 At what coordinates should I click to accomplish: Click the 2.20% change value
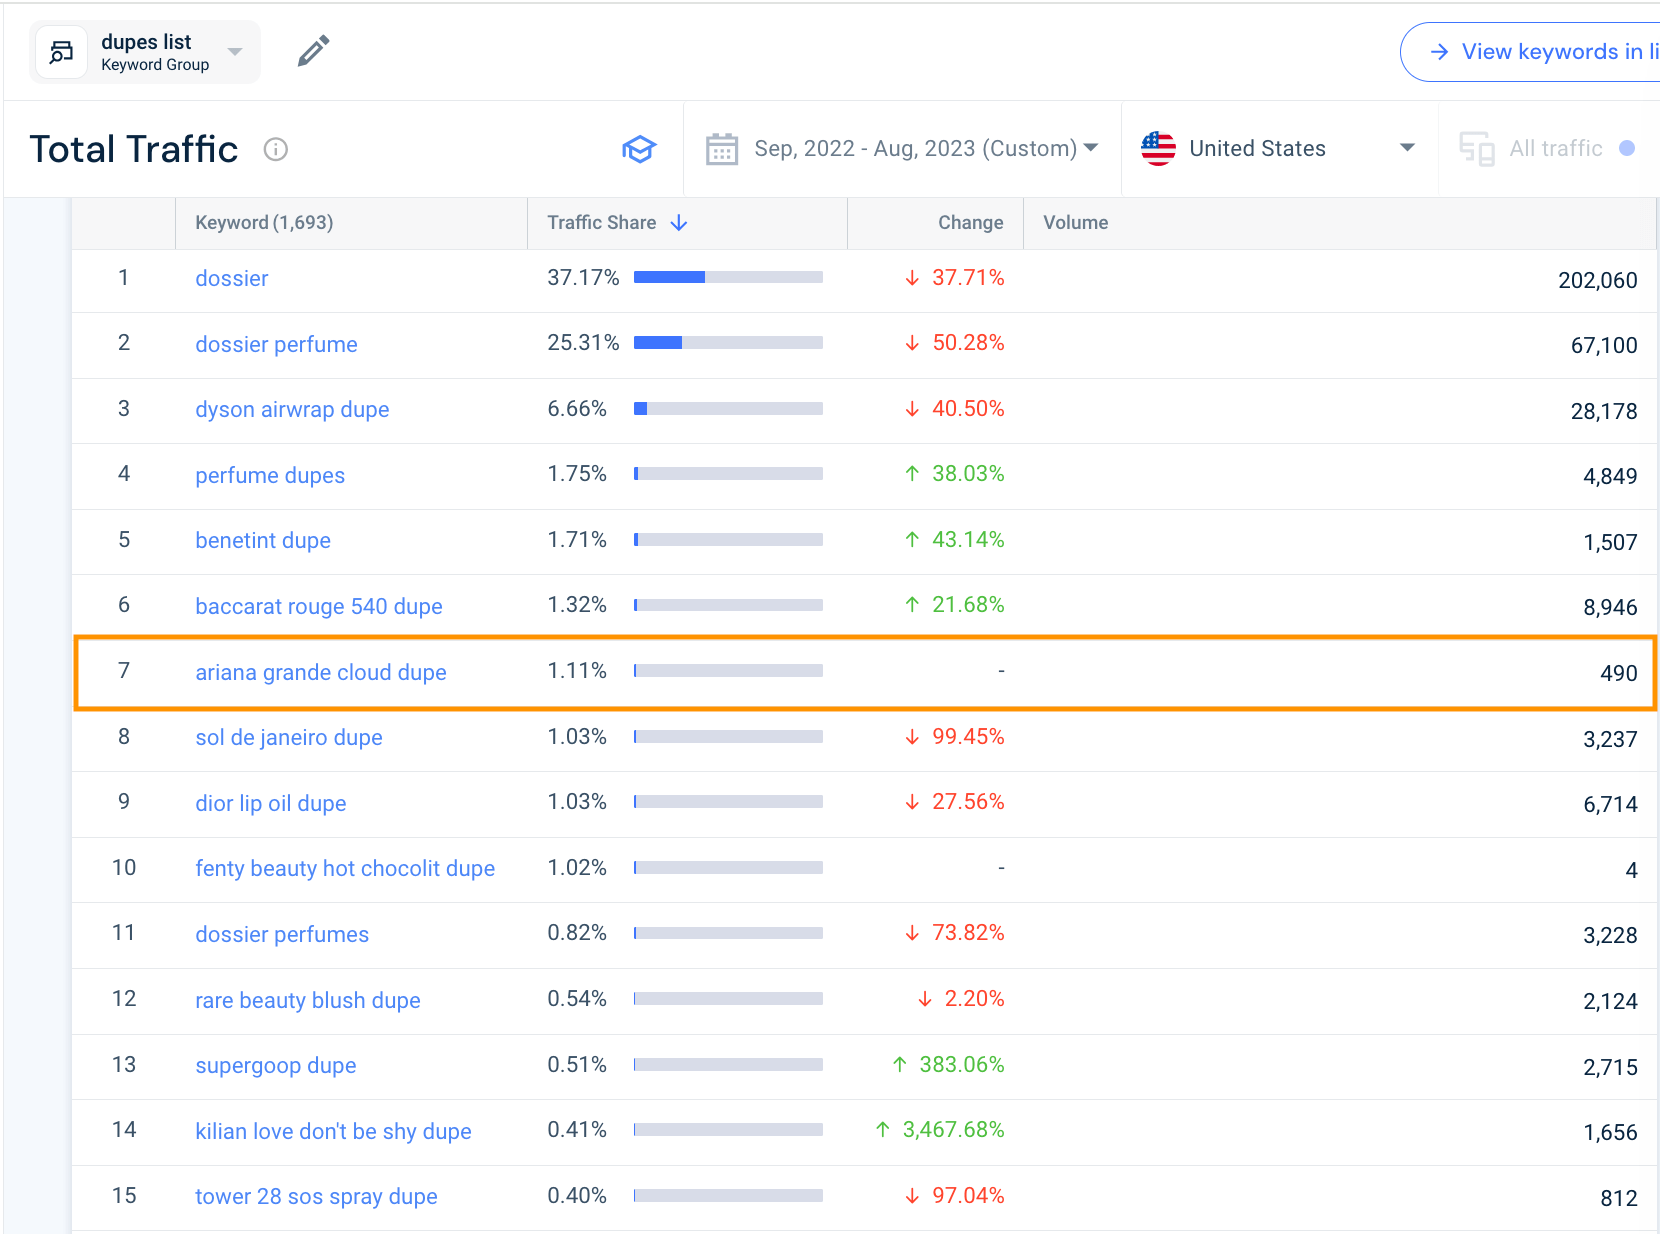pos(974,999)
